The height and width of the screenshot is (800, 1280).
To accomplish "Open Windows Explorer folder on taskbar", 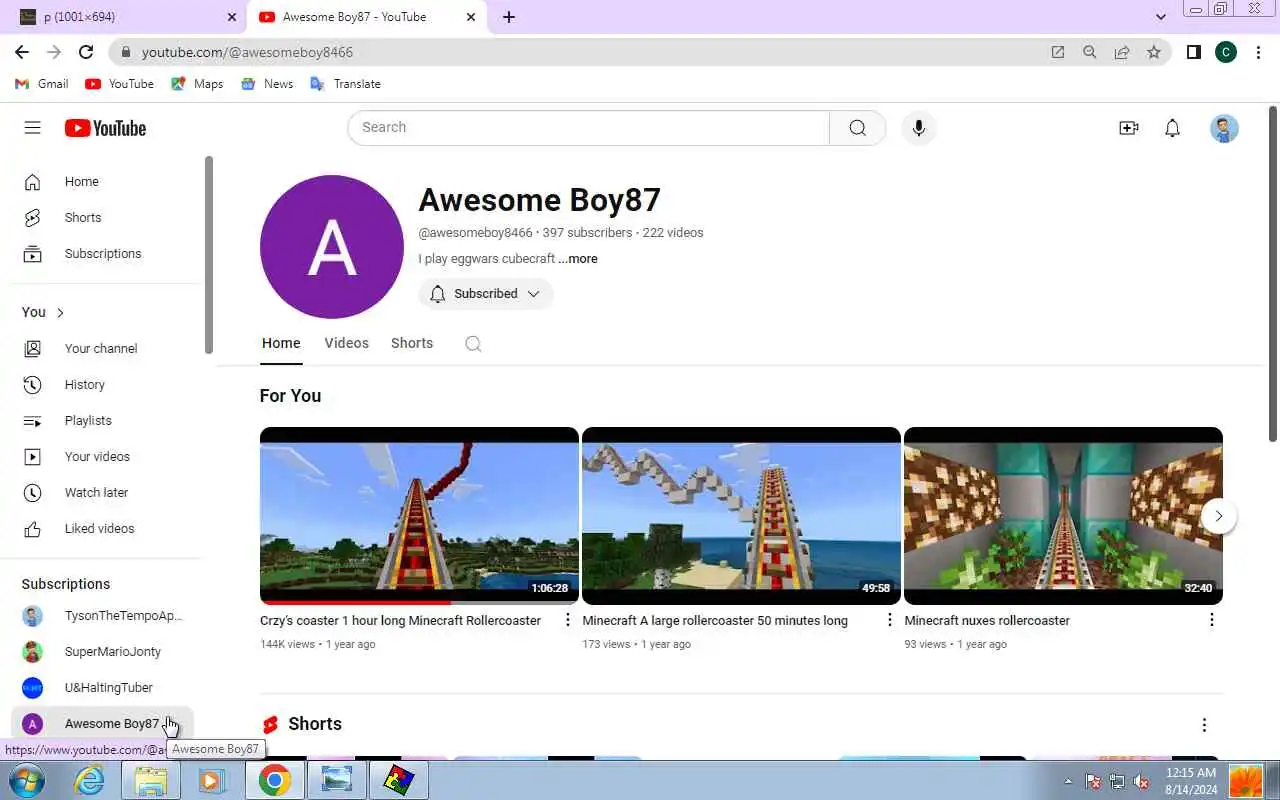I will point(151,780).
